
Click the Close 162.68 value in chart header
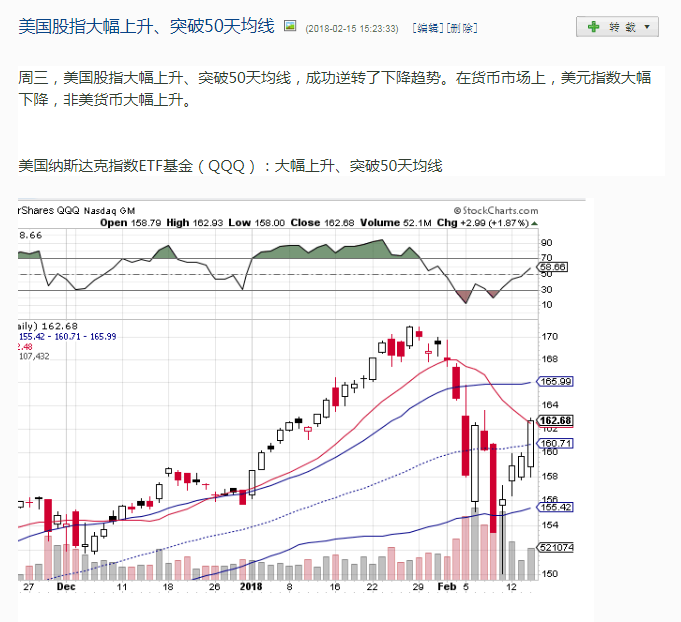click(322, 223)
